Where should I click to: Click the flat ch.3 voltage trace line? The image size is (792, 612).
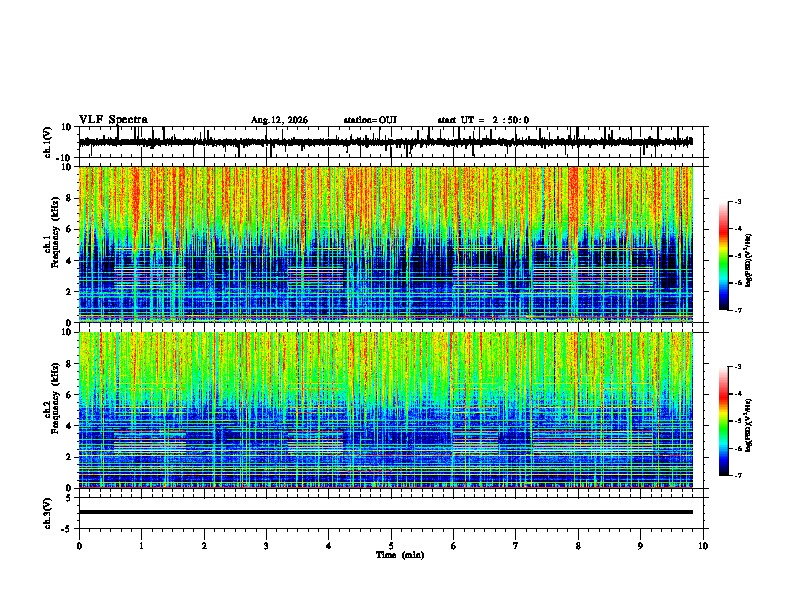[x=385, y=512]
